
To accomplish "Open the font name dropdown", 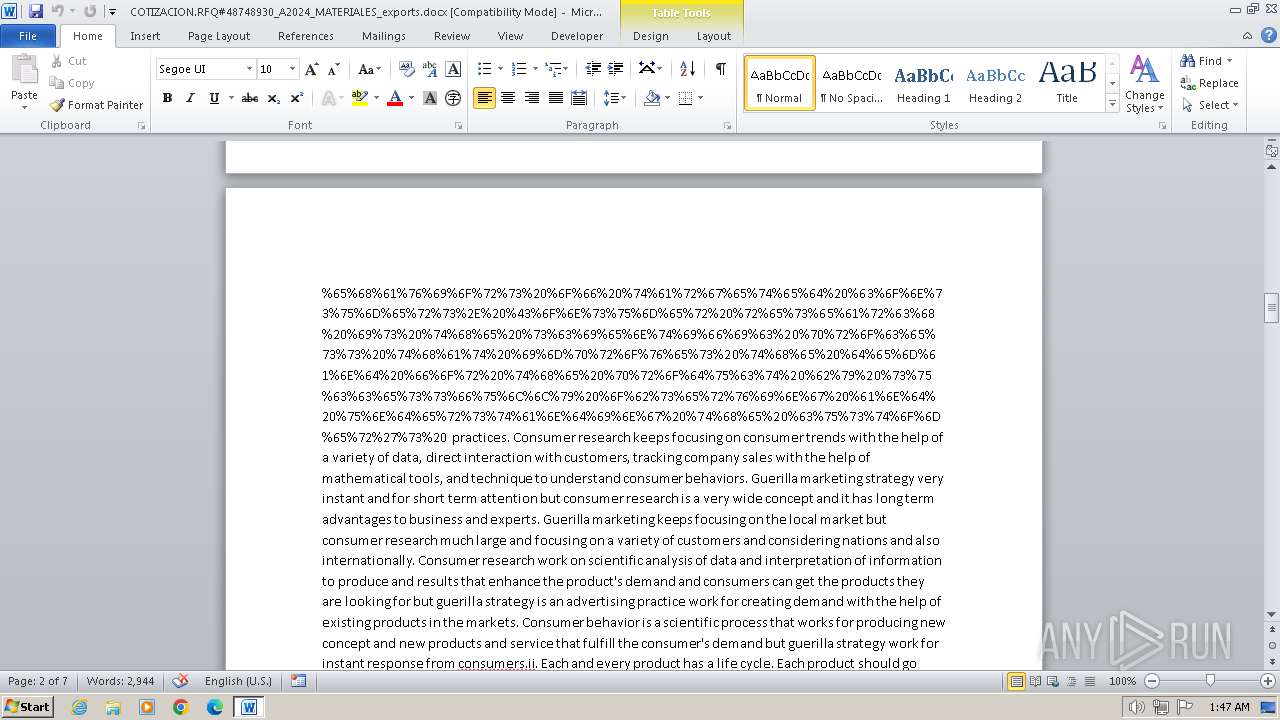I will [249, 69].
